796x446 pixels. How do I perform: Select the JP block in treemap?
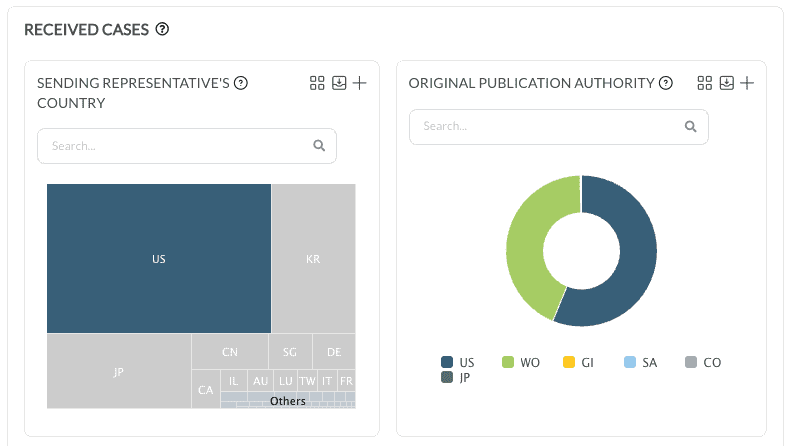pos(119,371)
